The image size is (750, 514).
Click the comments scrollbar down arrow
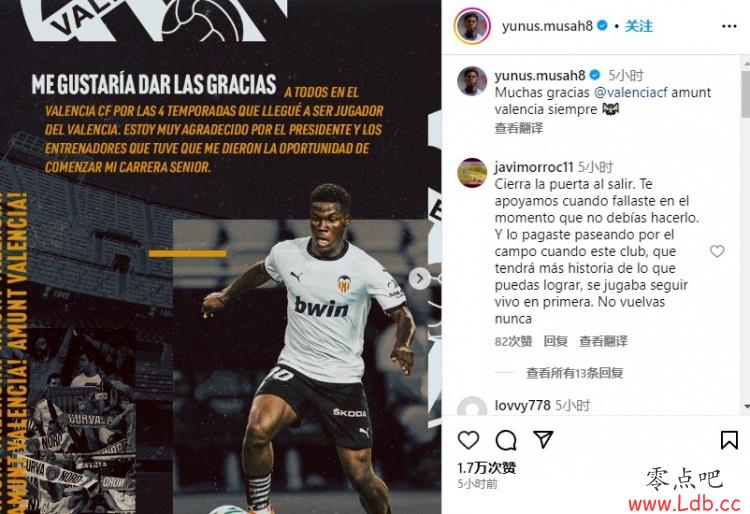[x=747, y=407]
